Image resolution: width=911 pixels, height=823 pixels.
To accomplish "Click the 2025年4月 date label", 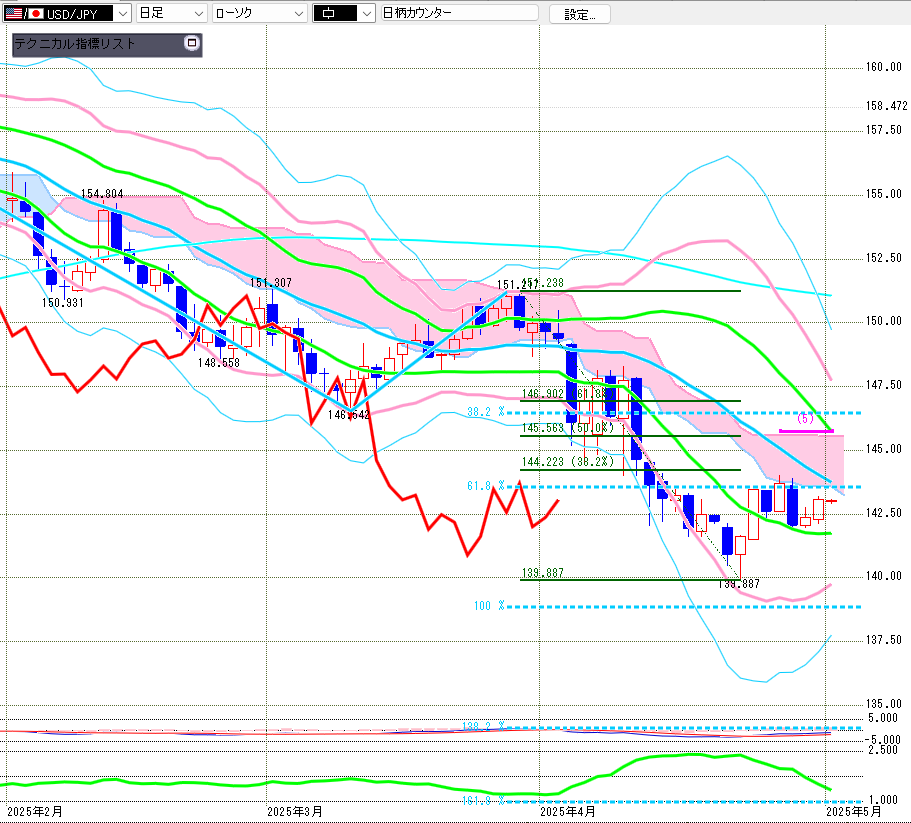I will [568, 811].
